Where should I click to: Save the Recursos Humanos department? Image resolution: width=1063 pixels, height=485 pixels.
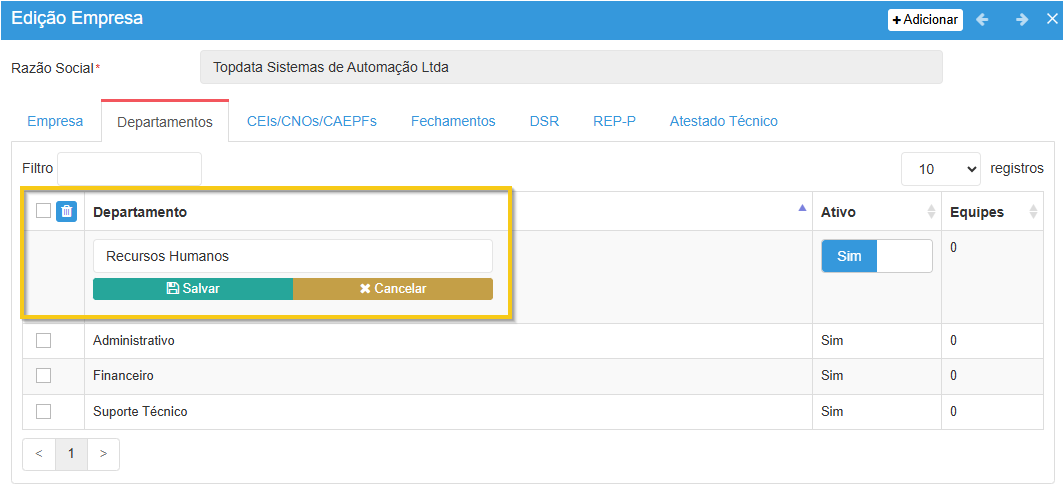point(193,288)
